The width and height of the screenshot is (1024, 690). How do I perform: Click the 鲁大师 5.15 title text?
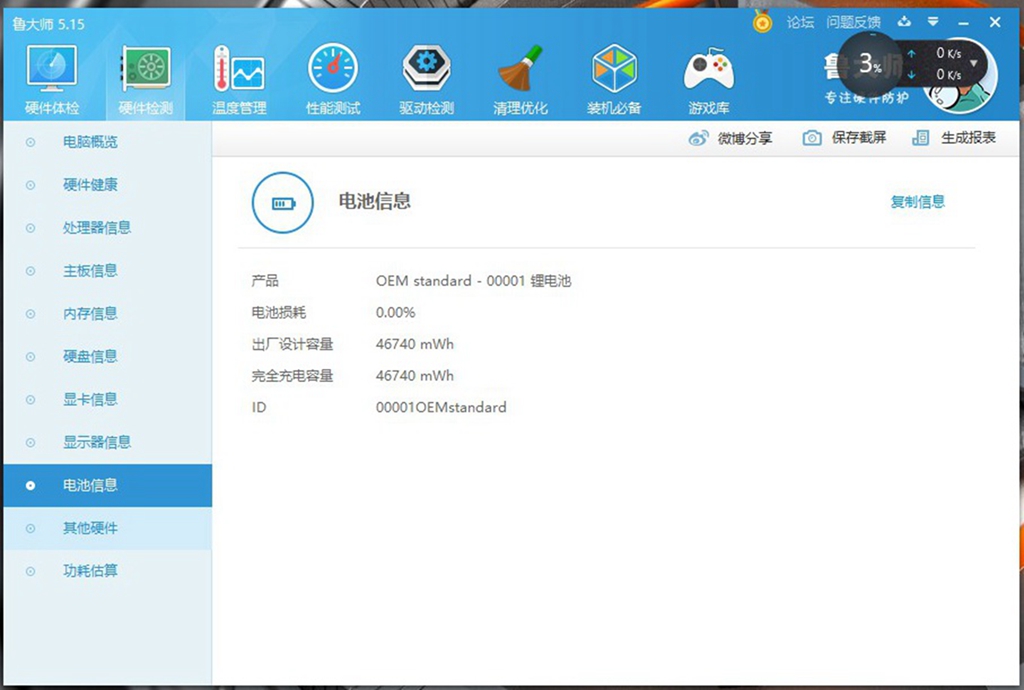pyautogui.click(x=48, y=25)
